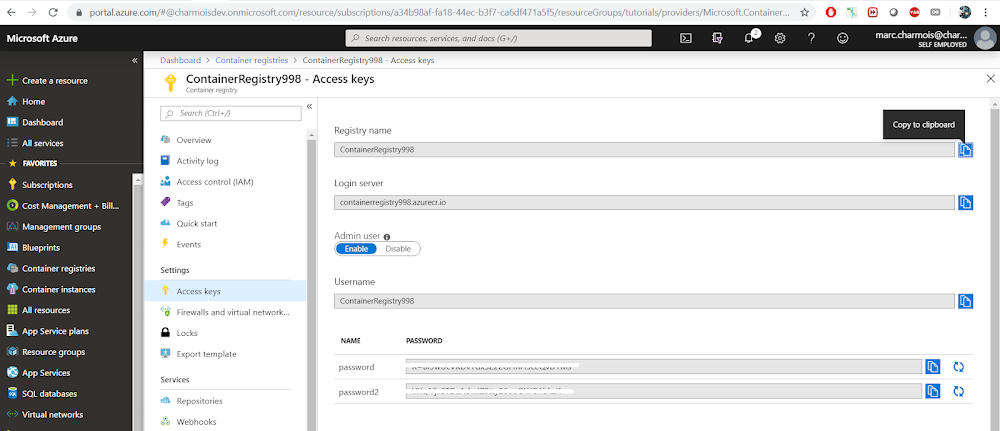This screenshot has width=1000, height=431.
Task: Regenerate password2
Action: click(958, 391)
